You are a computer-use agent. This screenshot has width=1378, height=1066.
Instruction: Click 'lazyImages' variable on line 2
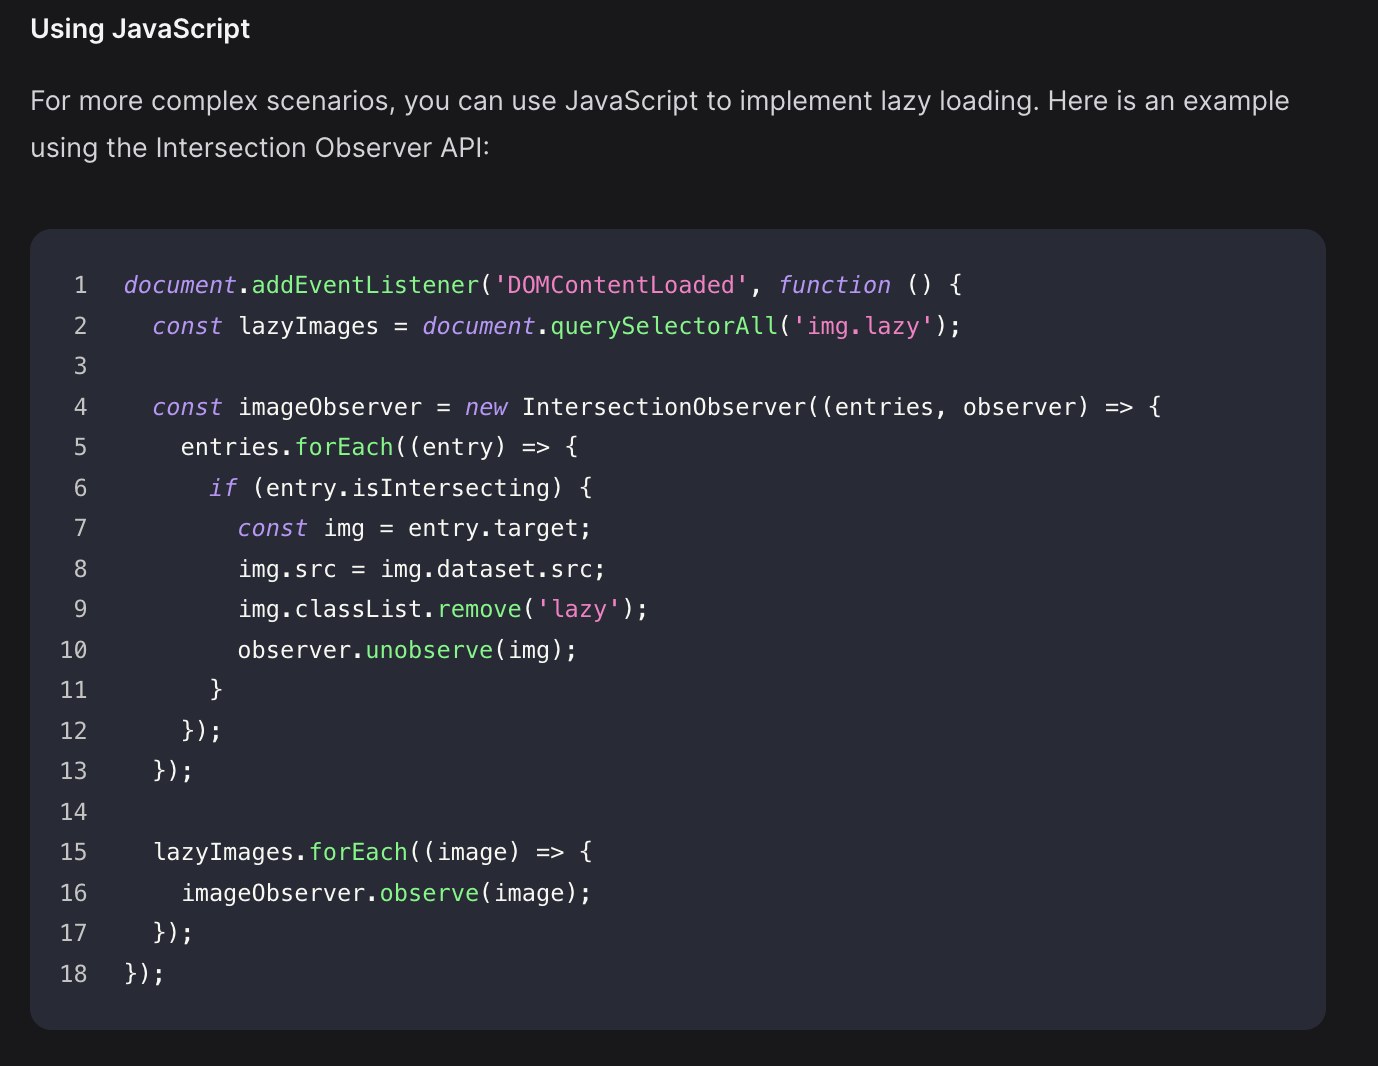tap(308, 326)
